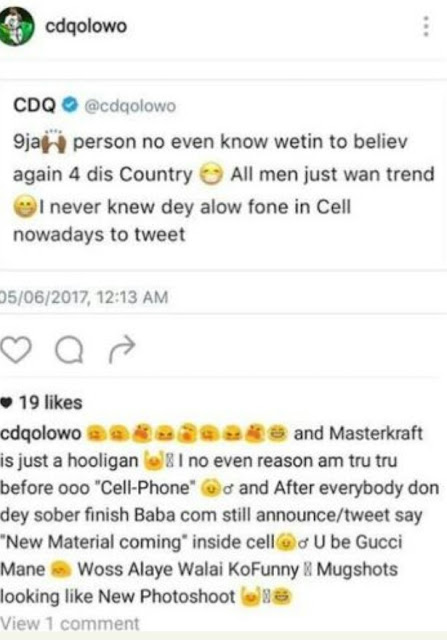View who liked via 19 likes
Viewport: 447px width, 640px height.
tap(51, 402)
